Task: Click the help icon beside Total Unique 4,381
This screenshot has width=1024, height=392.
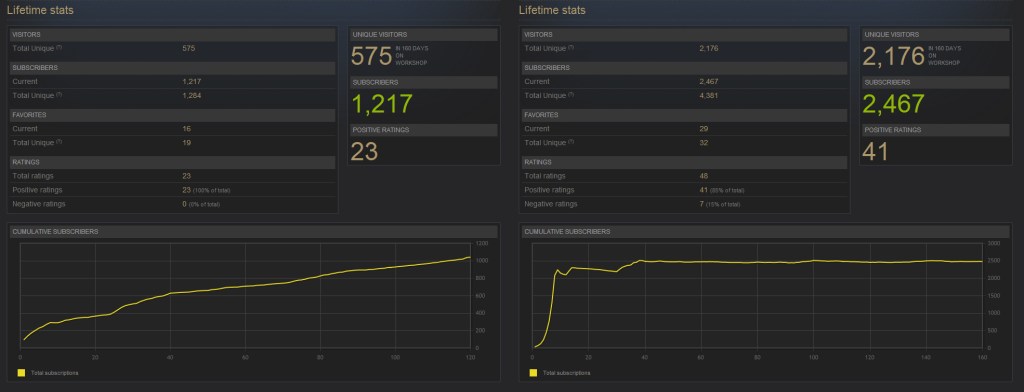Action: tap(571, 94)
